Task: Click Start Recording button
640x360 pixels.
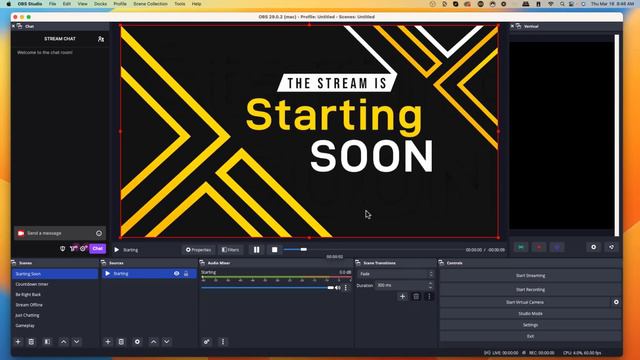Action: pos(530,289)
